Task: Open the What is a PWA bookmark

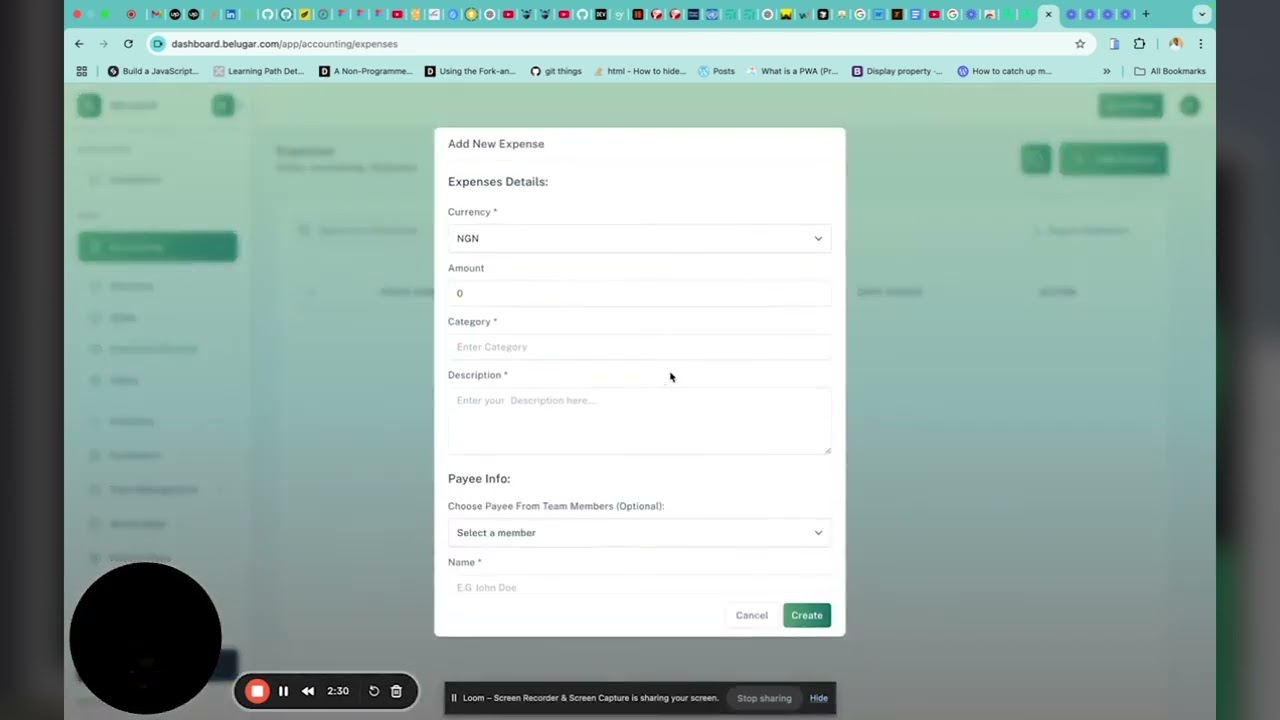Action: [793, 71]
